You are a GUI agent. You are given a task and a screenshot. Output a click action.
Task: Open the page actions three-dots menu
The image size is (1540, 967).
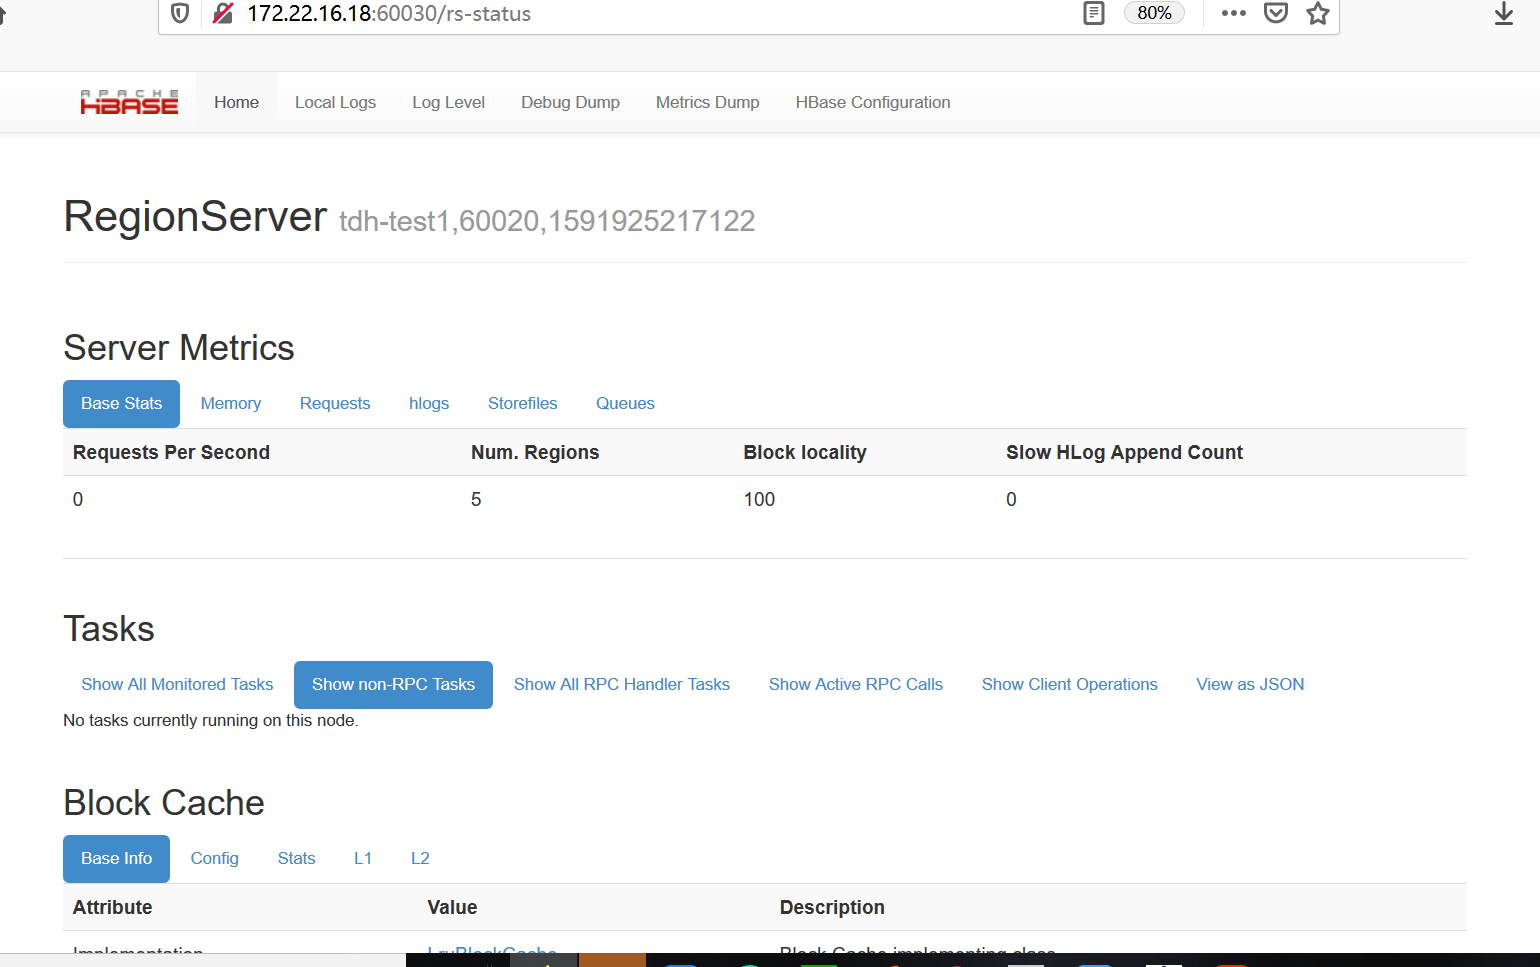click(x=1233, y=14)
